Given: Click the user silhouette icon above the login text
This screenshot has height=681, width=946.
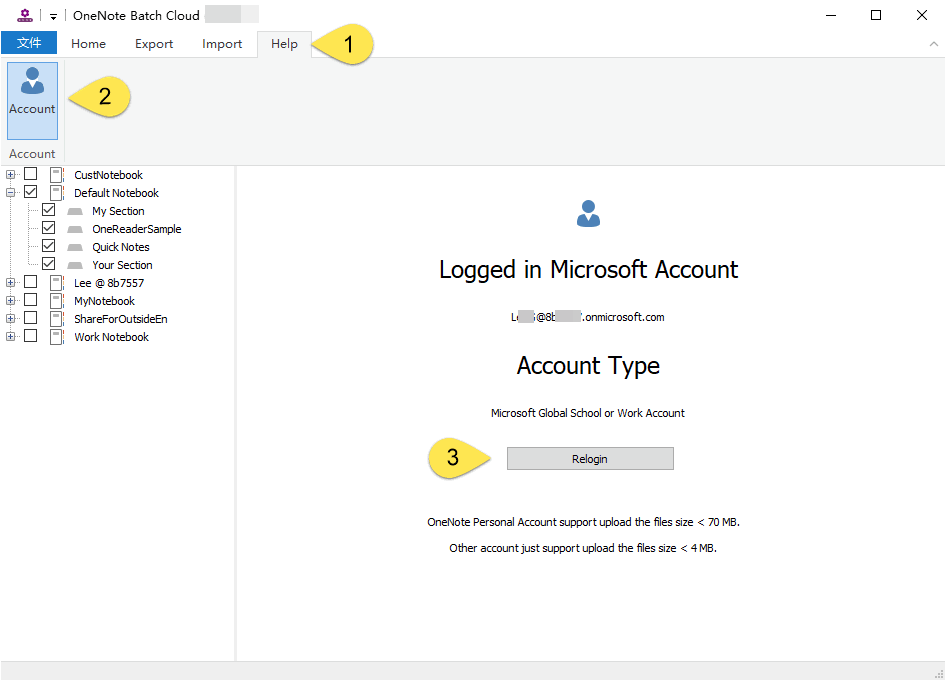Looking at the screenshot, I should [x=588, y=212].
